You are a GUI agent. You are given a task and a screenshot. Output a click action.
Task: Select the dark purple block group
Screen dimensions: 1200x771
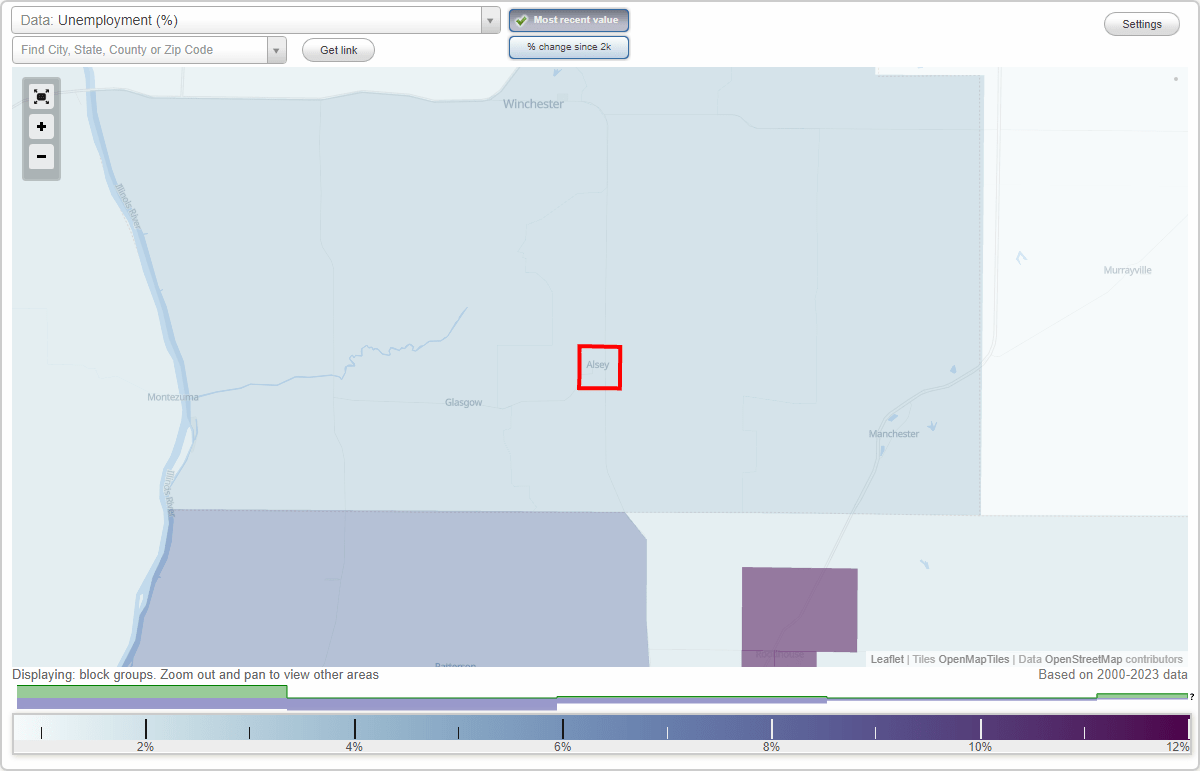(x=799, y=609)
